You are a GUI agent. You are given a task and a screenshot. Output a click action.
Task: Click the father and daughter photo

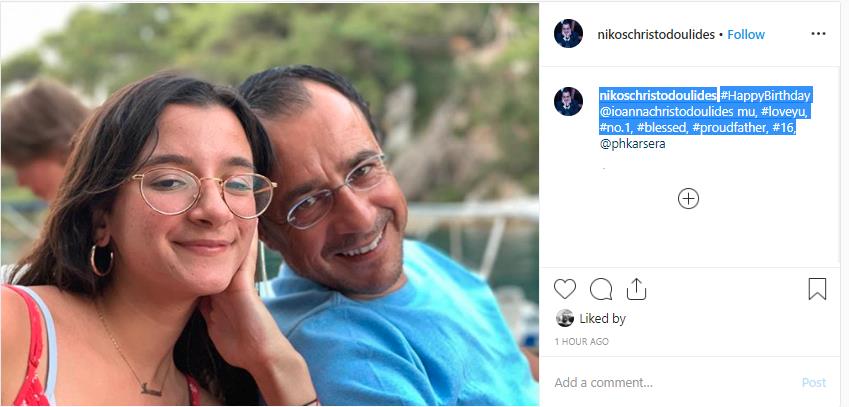pos(270,204)
